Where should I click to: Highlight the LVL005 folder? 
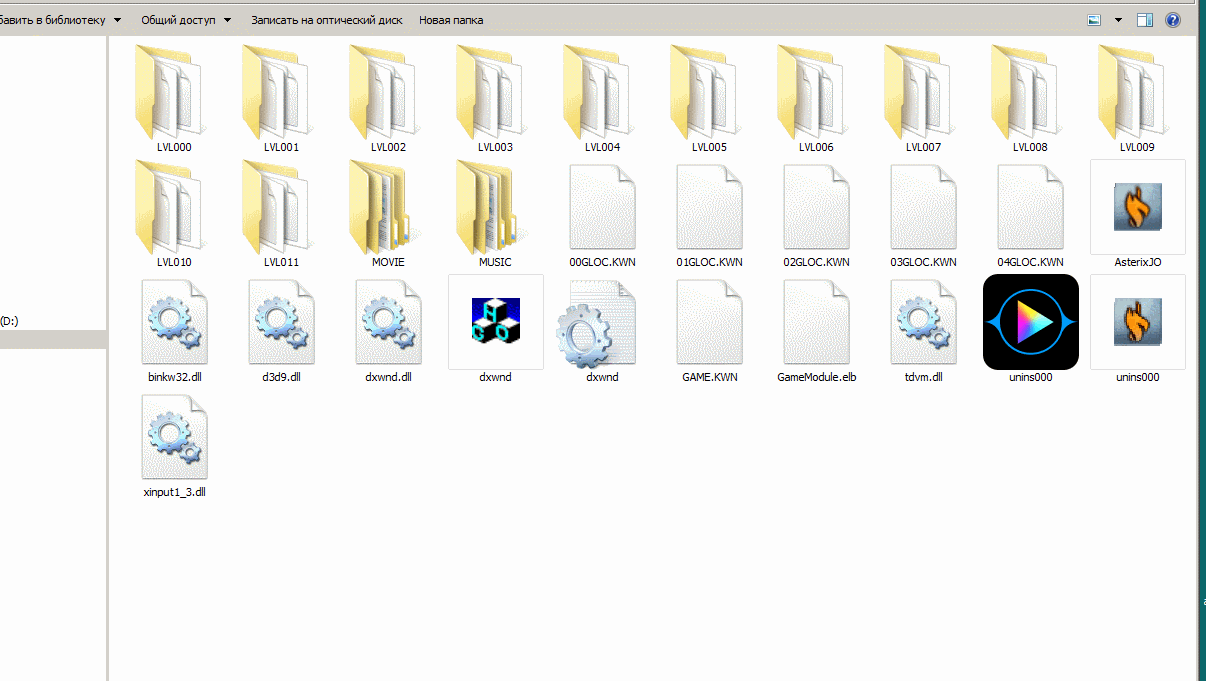click(x=709, y=100)
